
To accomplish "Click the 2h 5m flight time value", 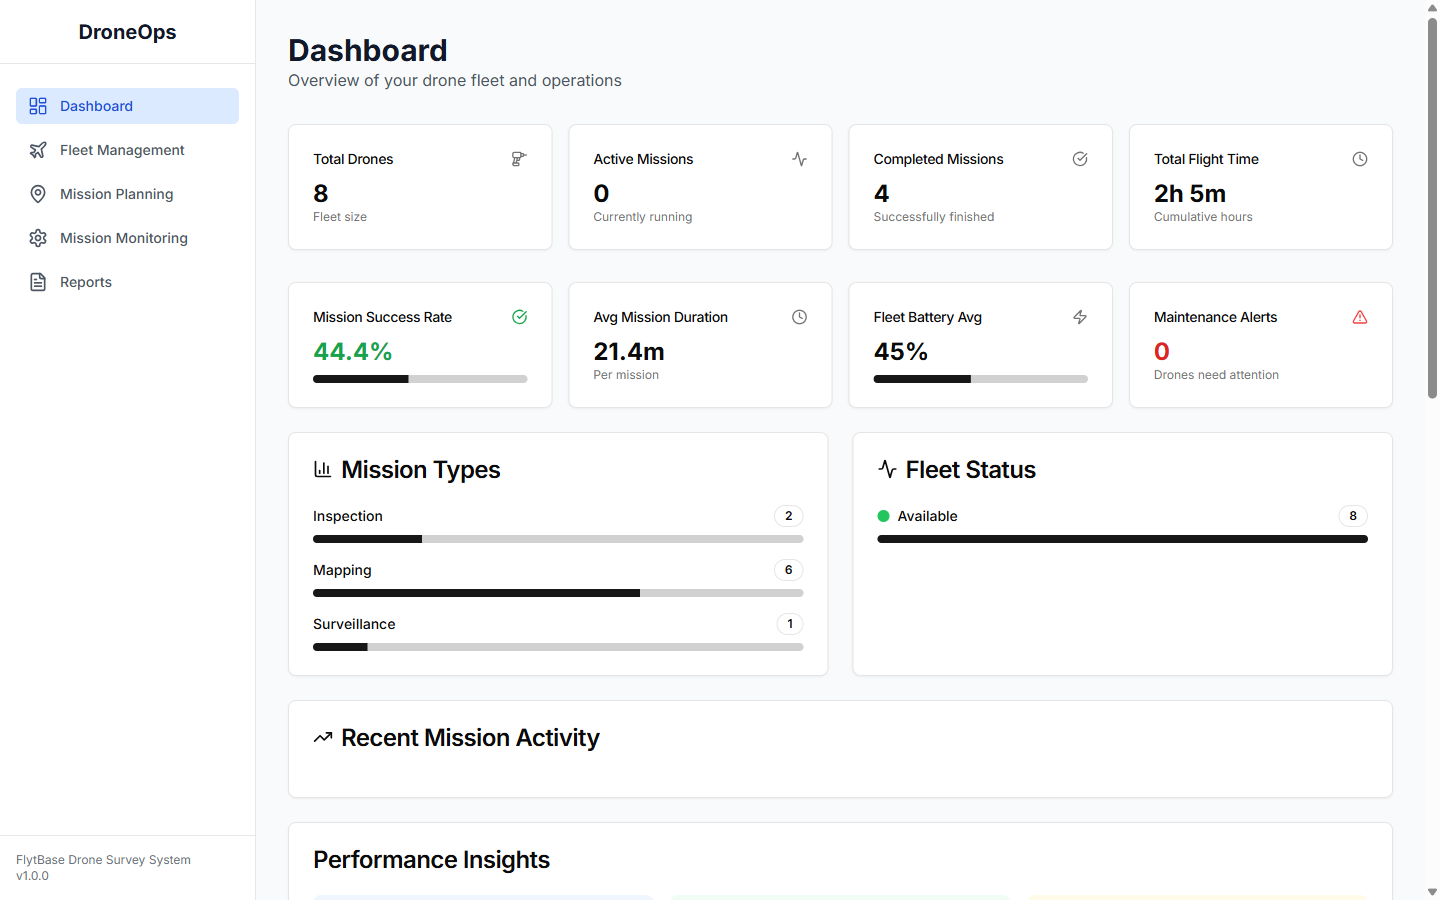I will point(1189,193).
